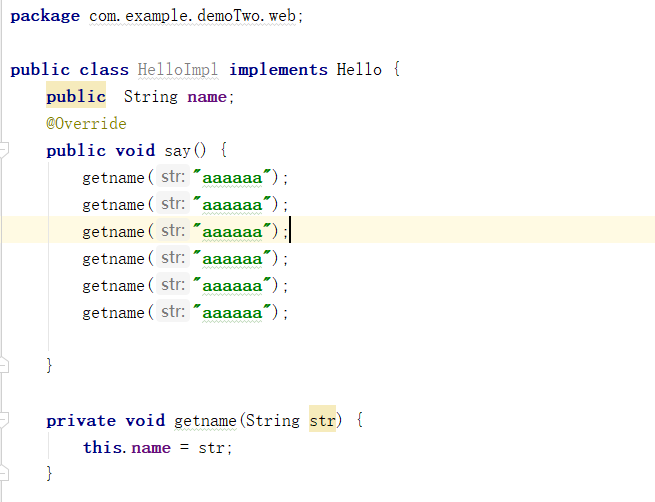
Task: Click the getname method name in the private declaration
Action: [203, 421]
